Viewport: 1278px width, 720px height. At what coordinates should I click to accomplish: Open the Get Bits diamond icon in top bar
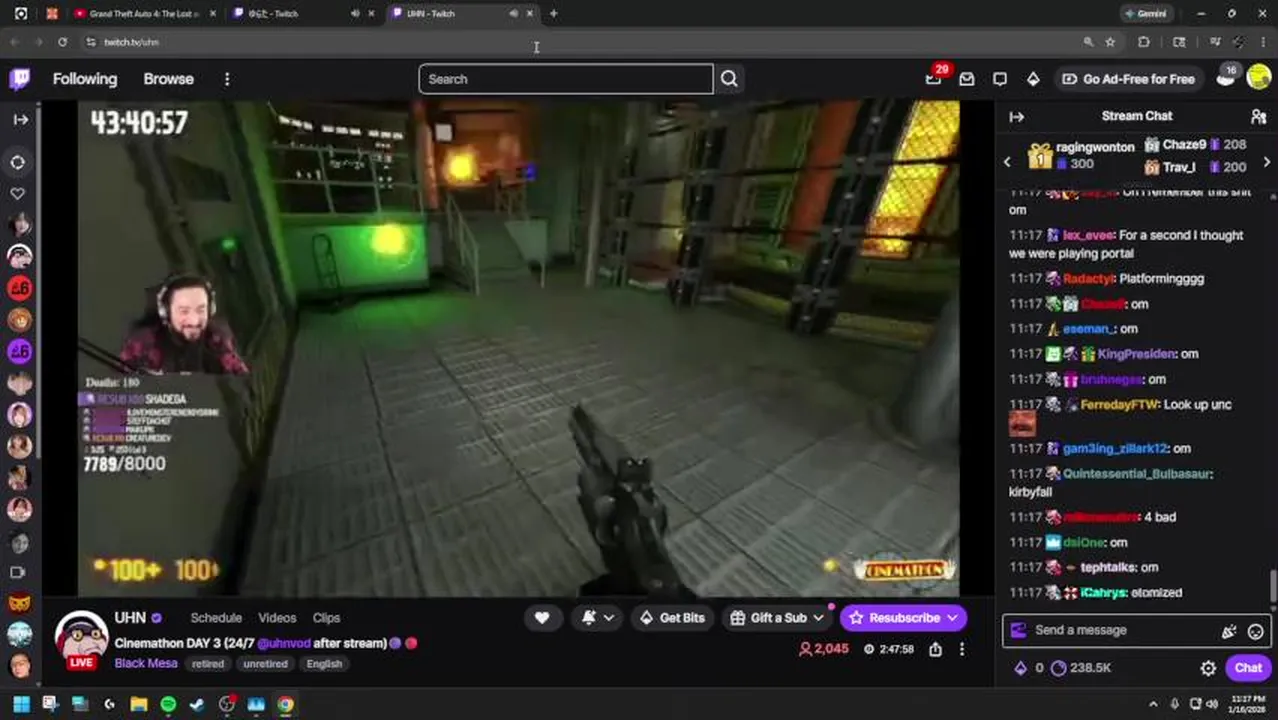(x=1033, y=79)
